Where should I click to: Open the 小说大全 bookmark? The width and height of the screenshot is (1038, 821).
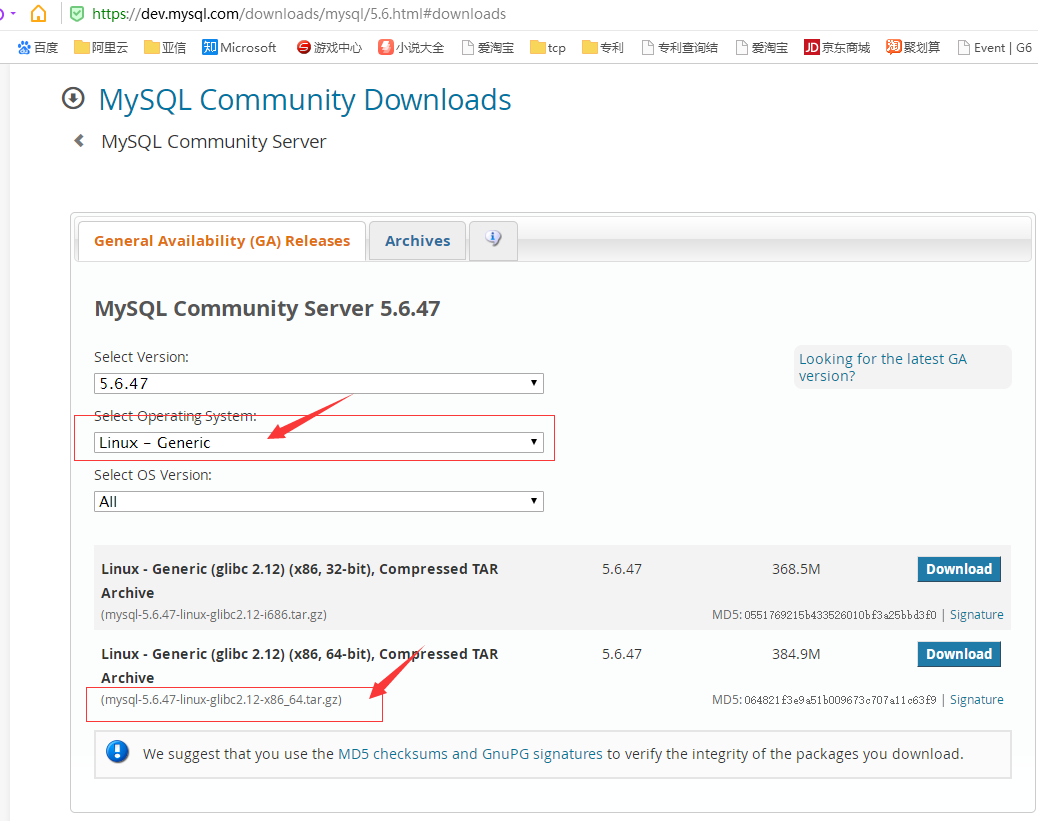411,46
